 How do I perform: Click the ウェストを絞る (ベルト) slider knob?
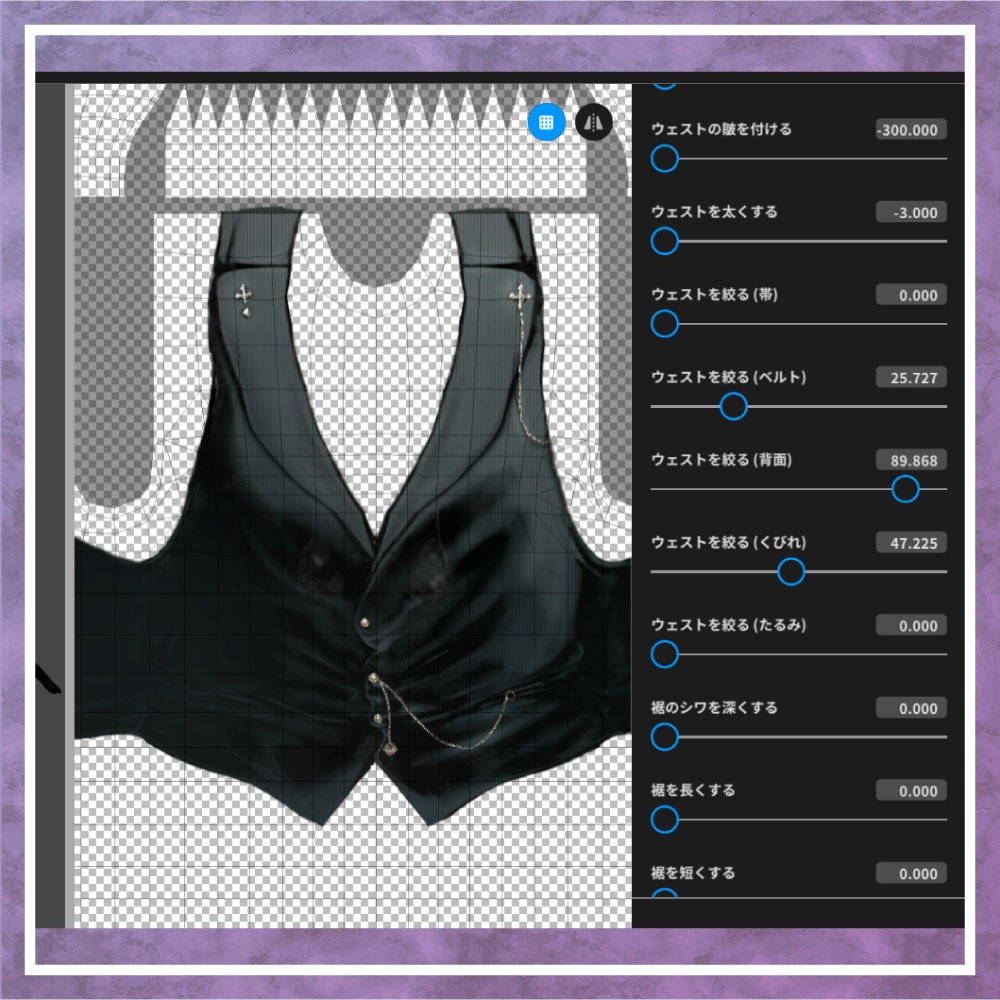(733, 407)
